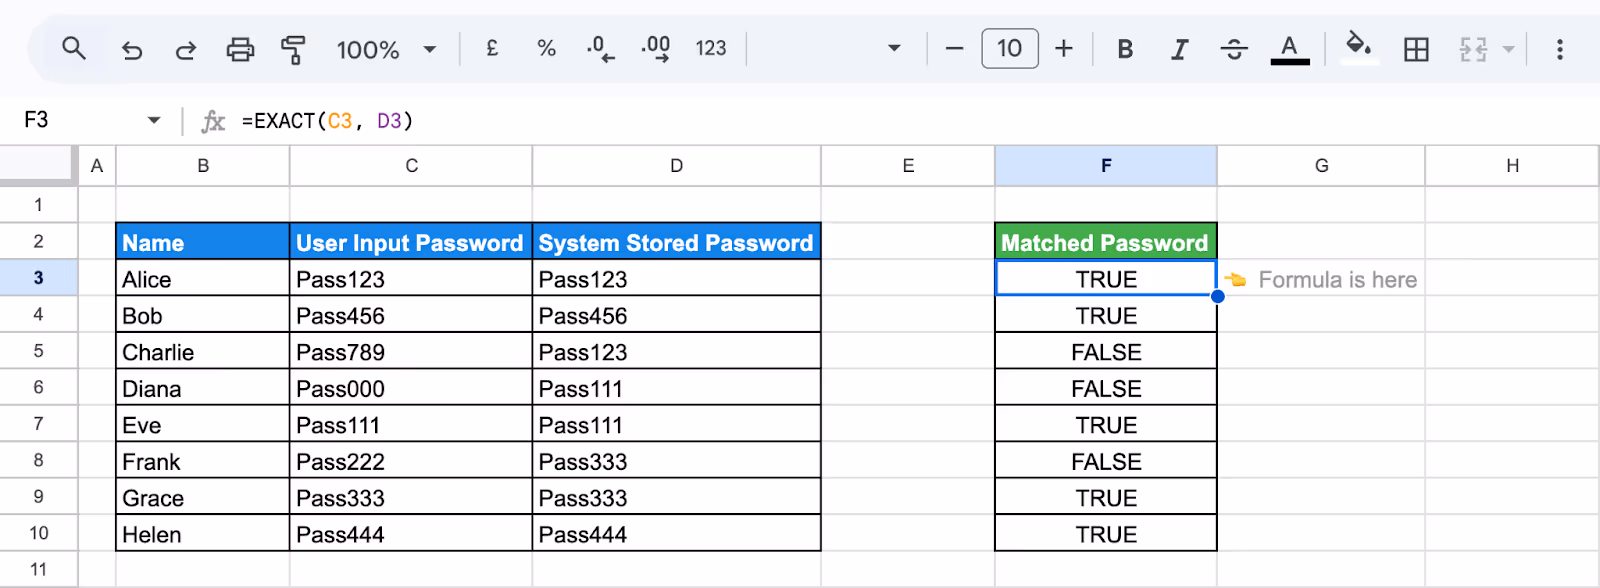Select column C header

(411, 166)
